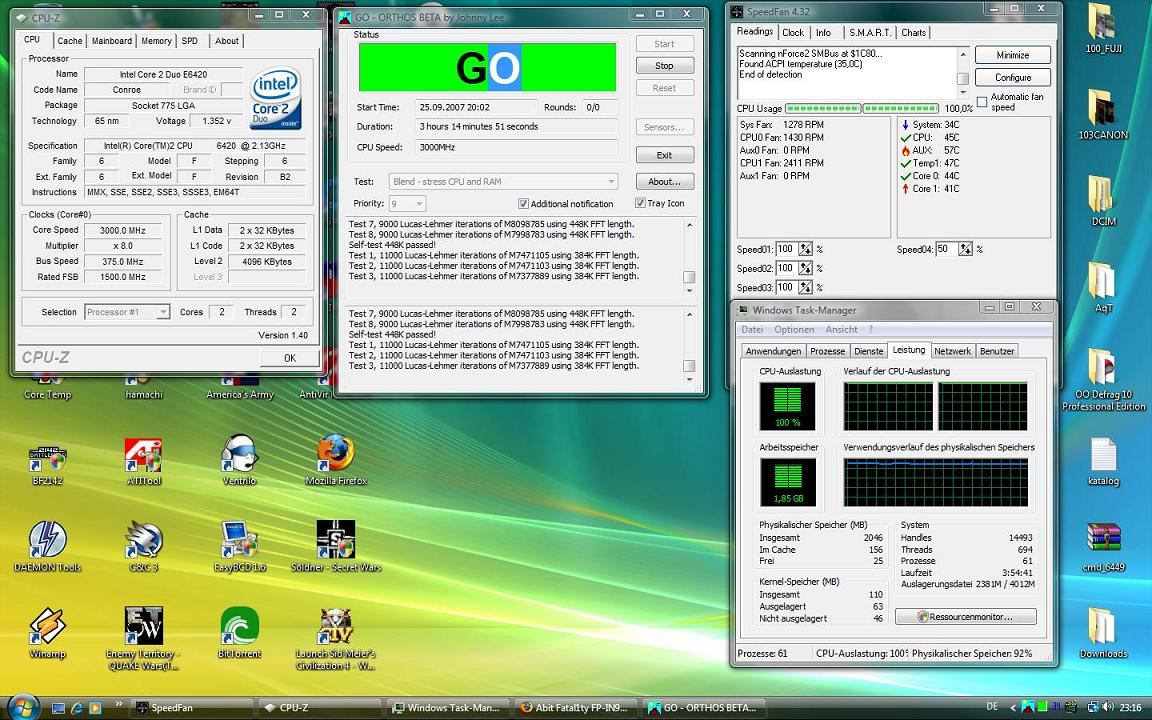Uncheck the Tray Icon checkbox

tap(640, 203)
